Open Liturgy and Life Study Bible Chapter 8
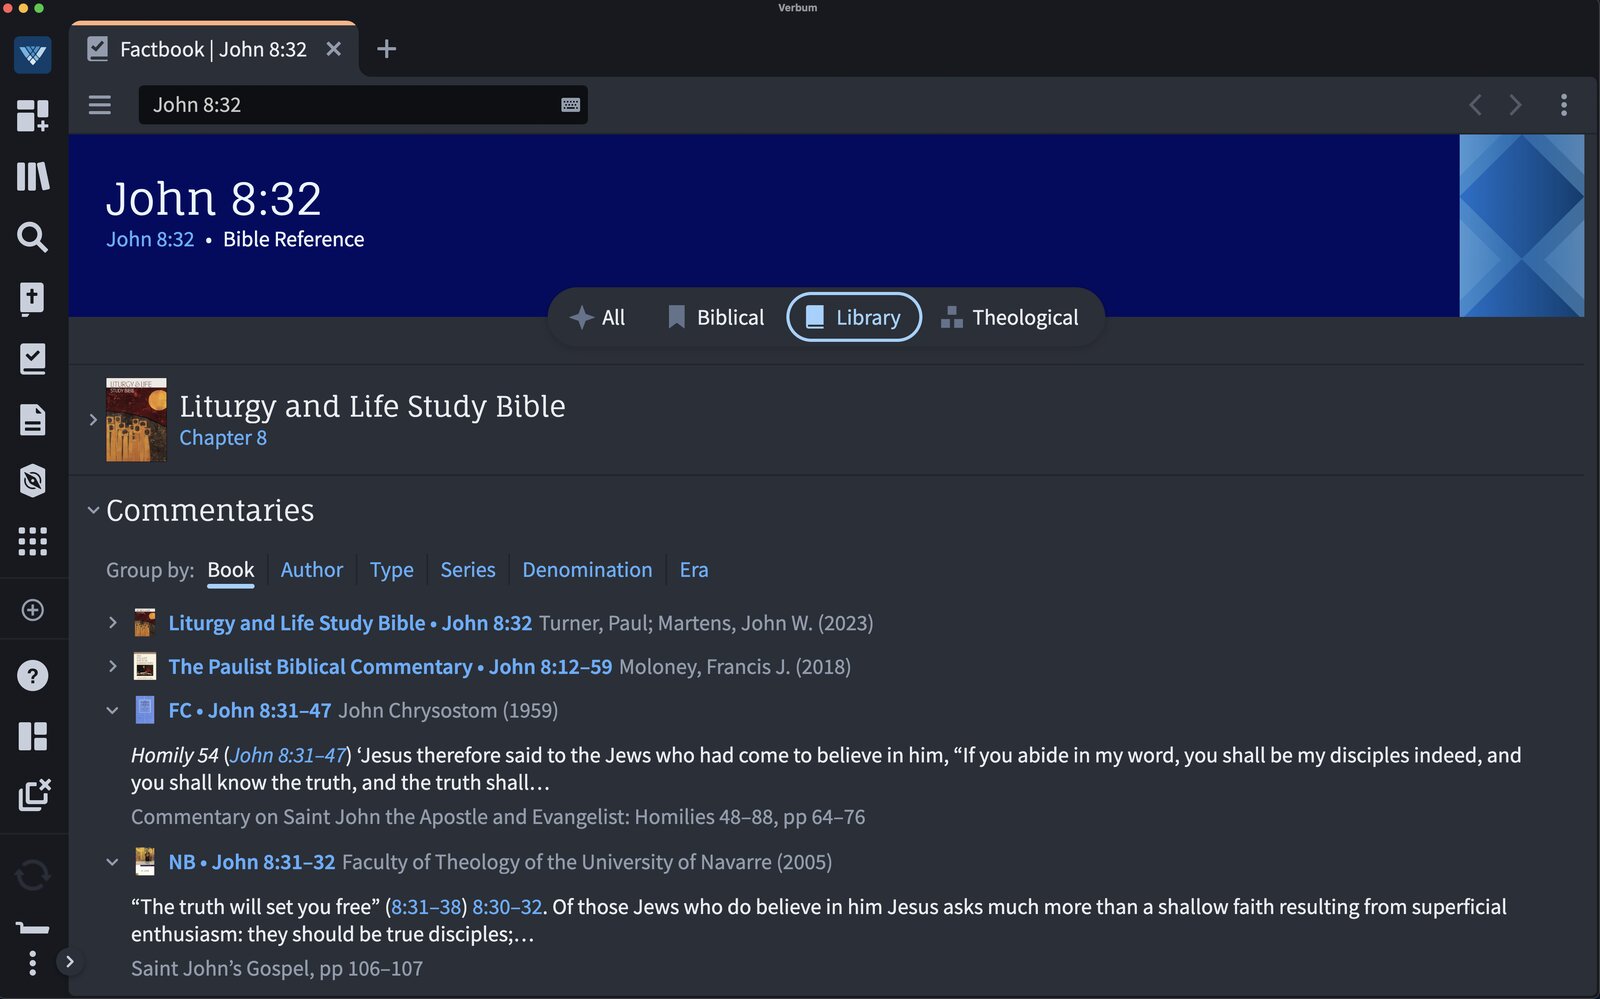 point(223,437)
